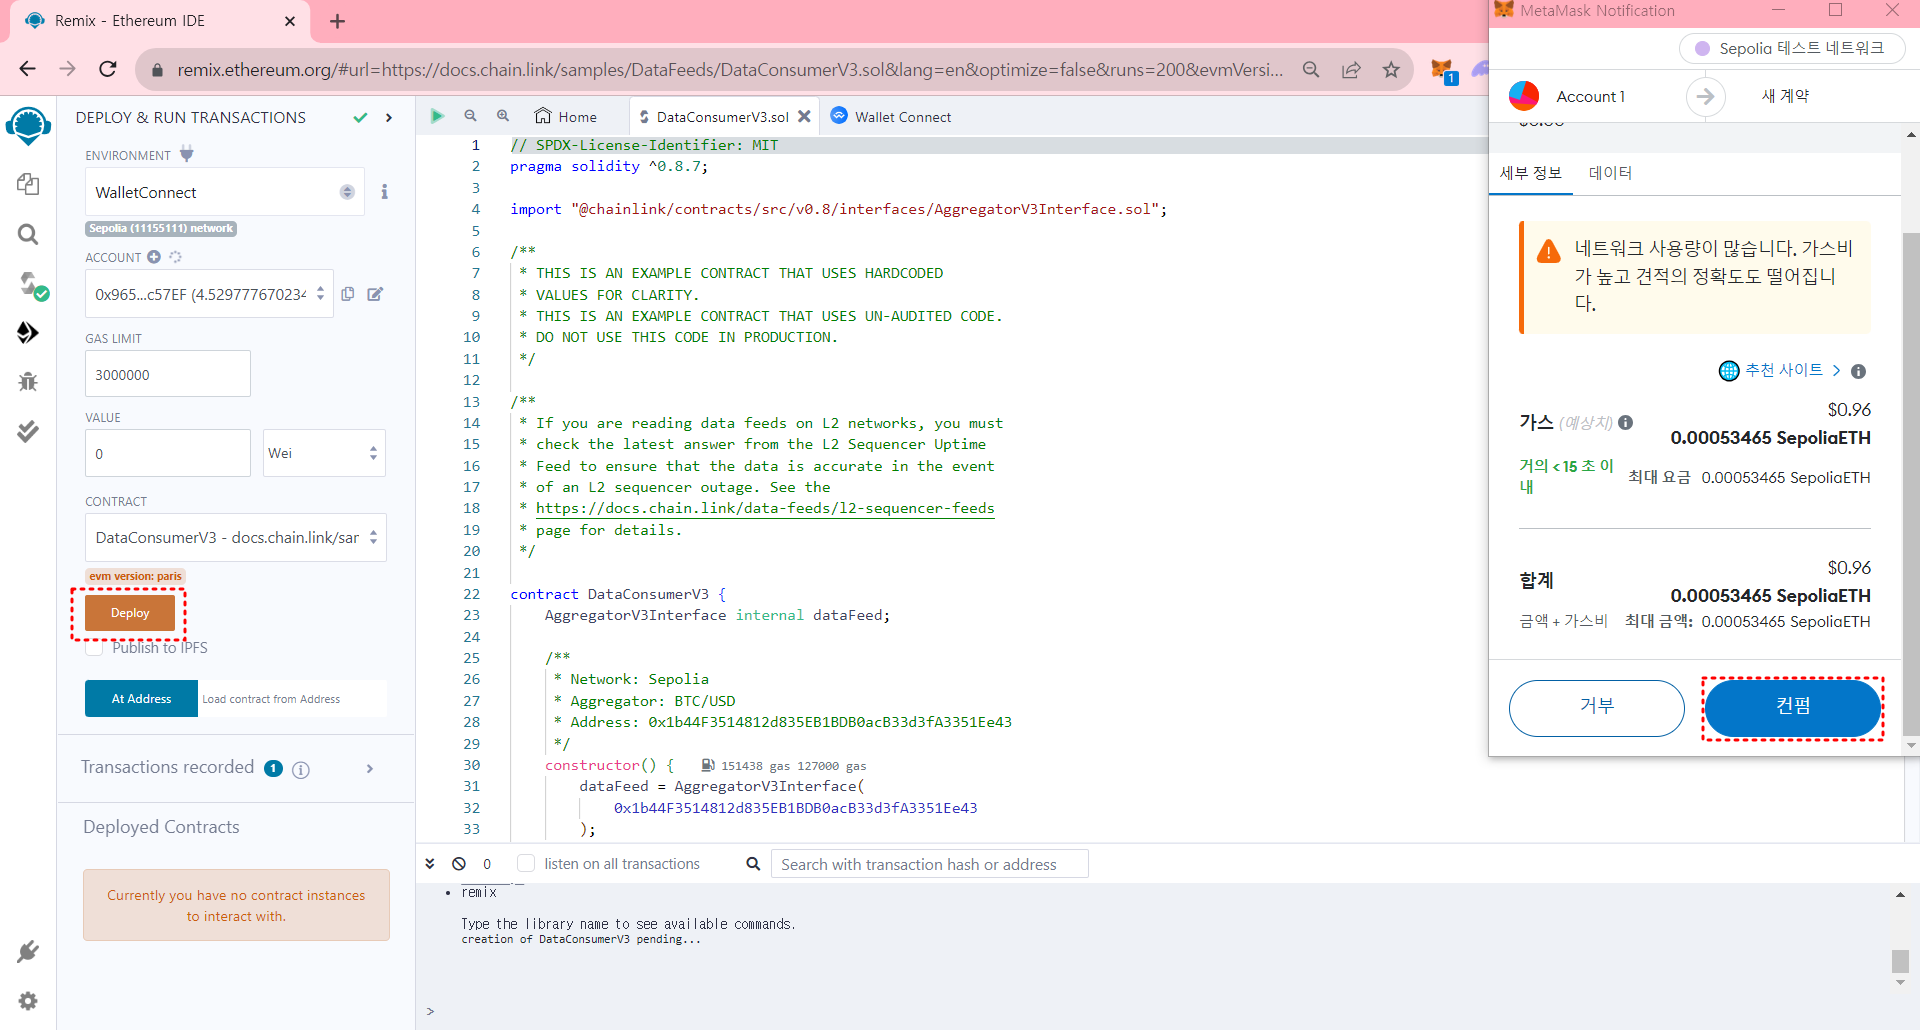Click the 컨펌 confirm button
Viewport: 1920px width, 1030px height.
tap(1793, 708)
